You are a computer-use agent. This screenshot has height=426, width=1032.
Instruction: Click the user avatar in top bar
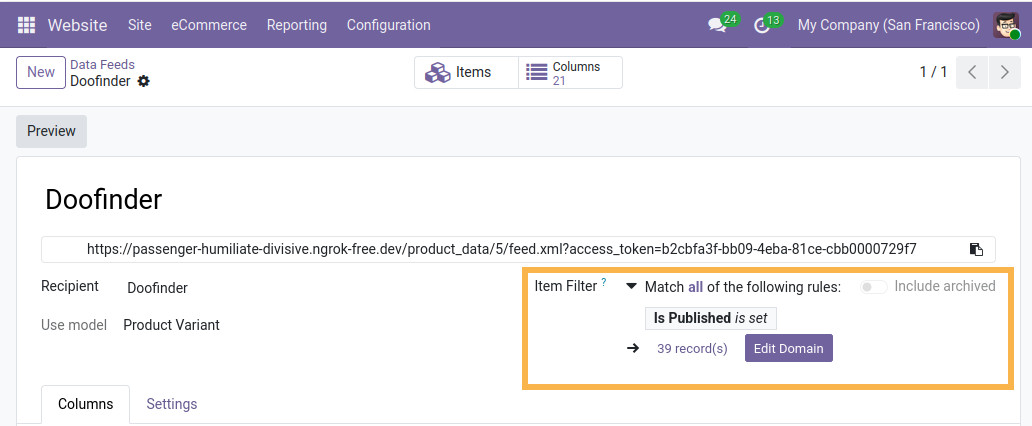point(1006,25)
